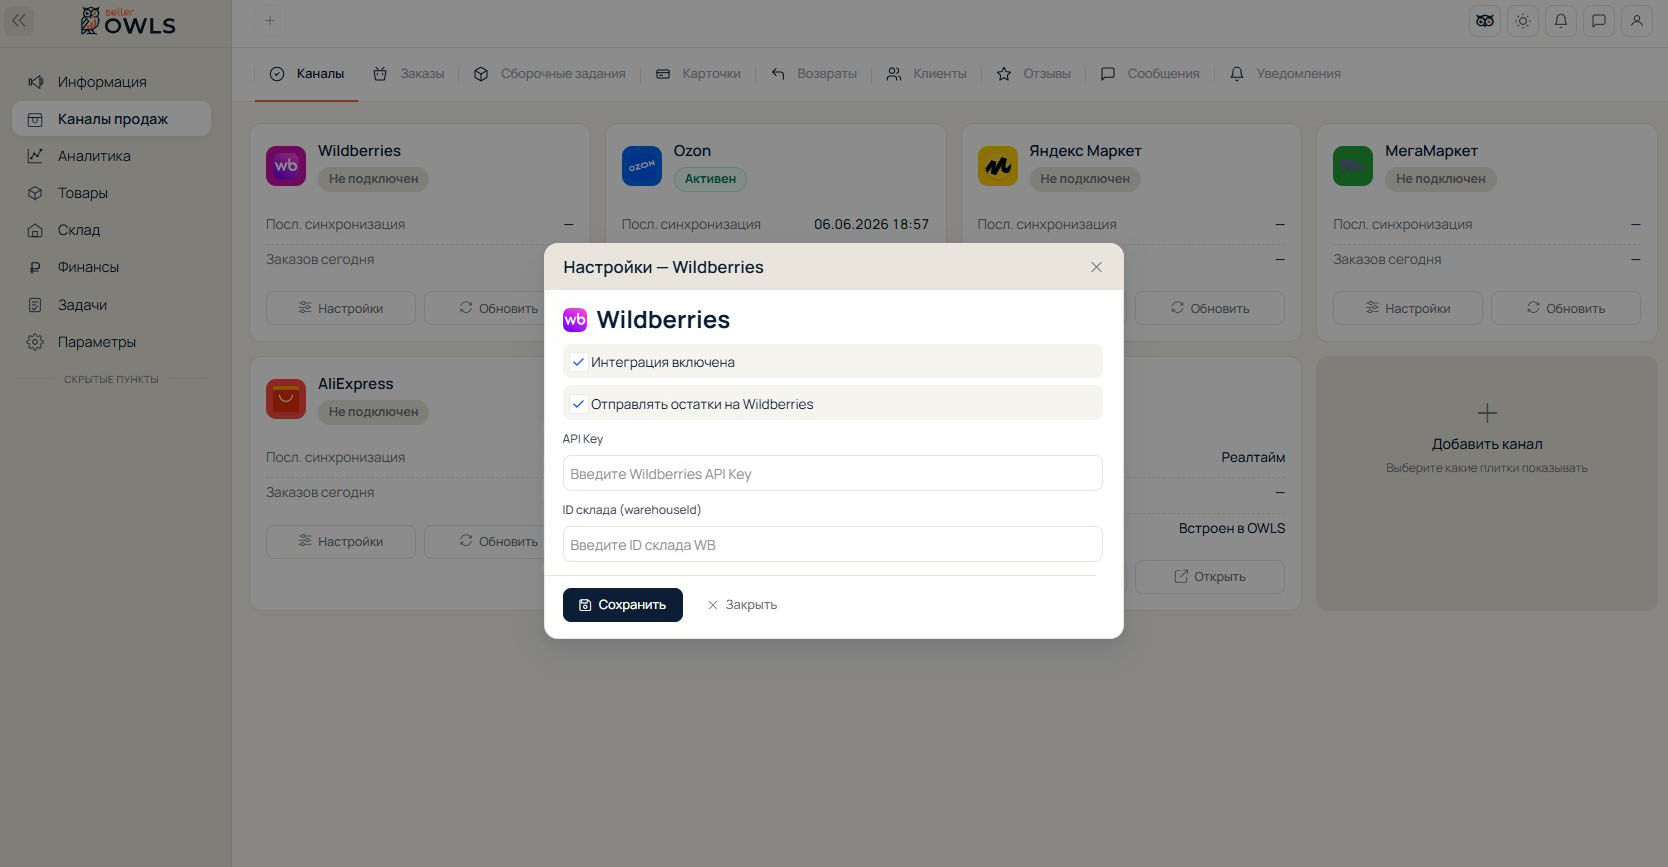Open the Уведомления tab
1668x867 pixels.
pyautogui.click(x=1285, y=74)
